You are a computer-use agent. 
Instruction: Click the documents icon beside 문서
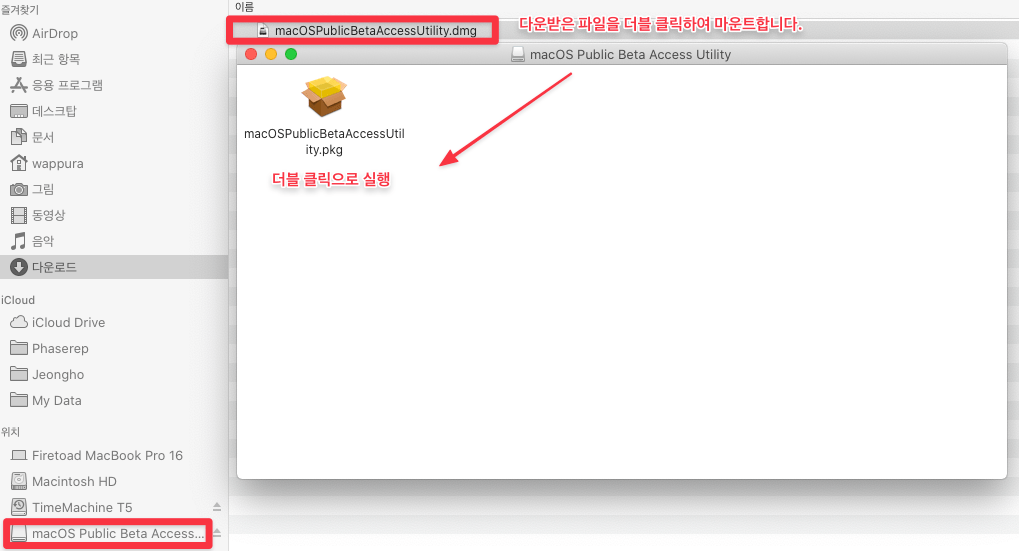click(x=19, y=137)
